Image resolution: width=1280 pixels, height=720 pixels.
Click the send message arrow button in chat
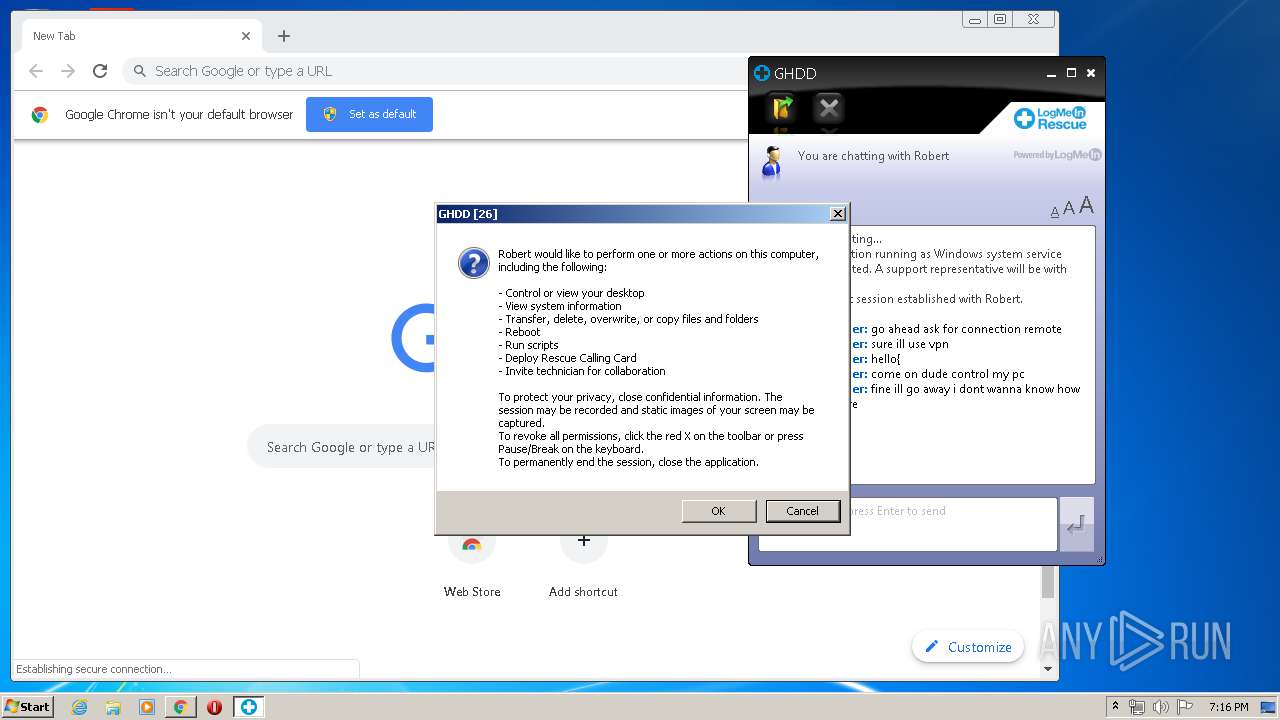pos(1077,524)
